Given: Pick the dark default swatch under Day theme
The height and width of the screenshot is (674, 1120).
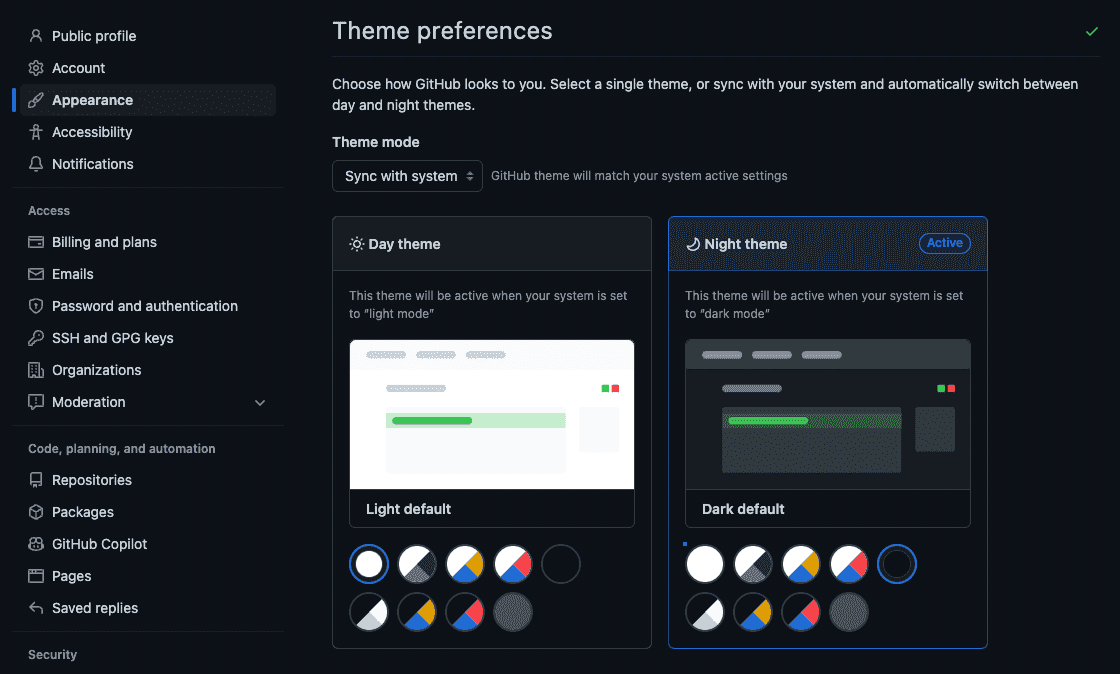Looking at the screenshot, I should pyautogui.click(x=561, y=565).
